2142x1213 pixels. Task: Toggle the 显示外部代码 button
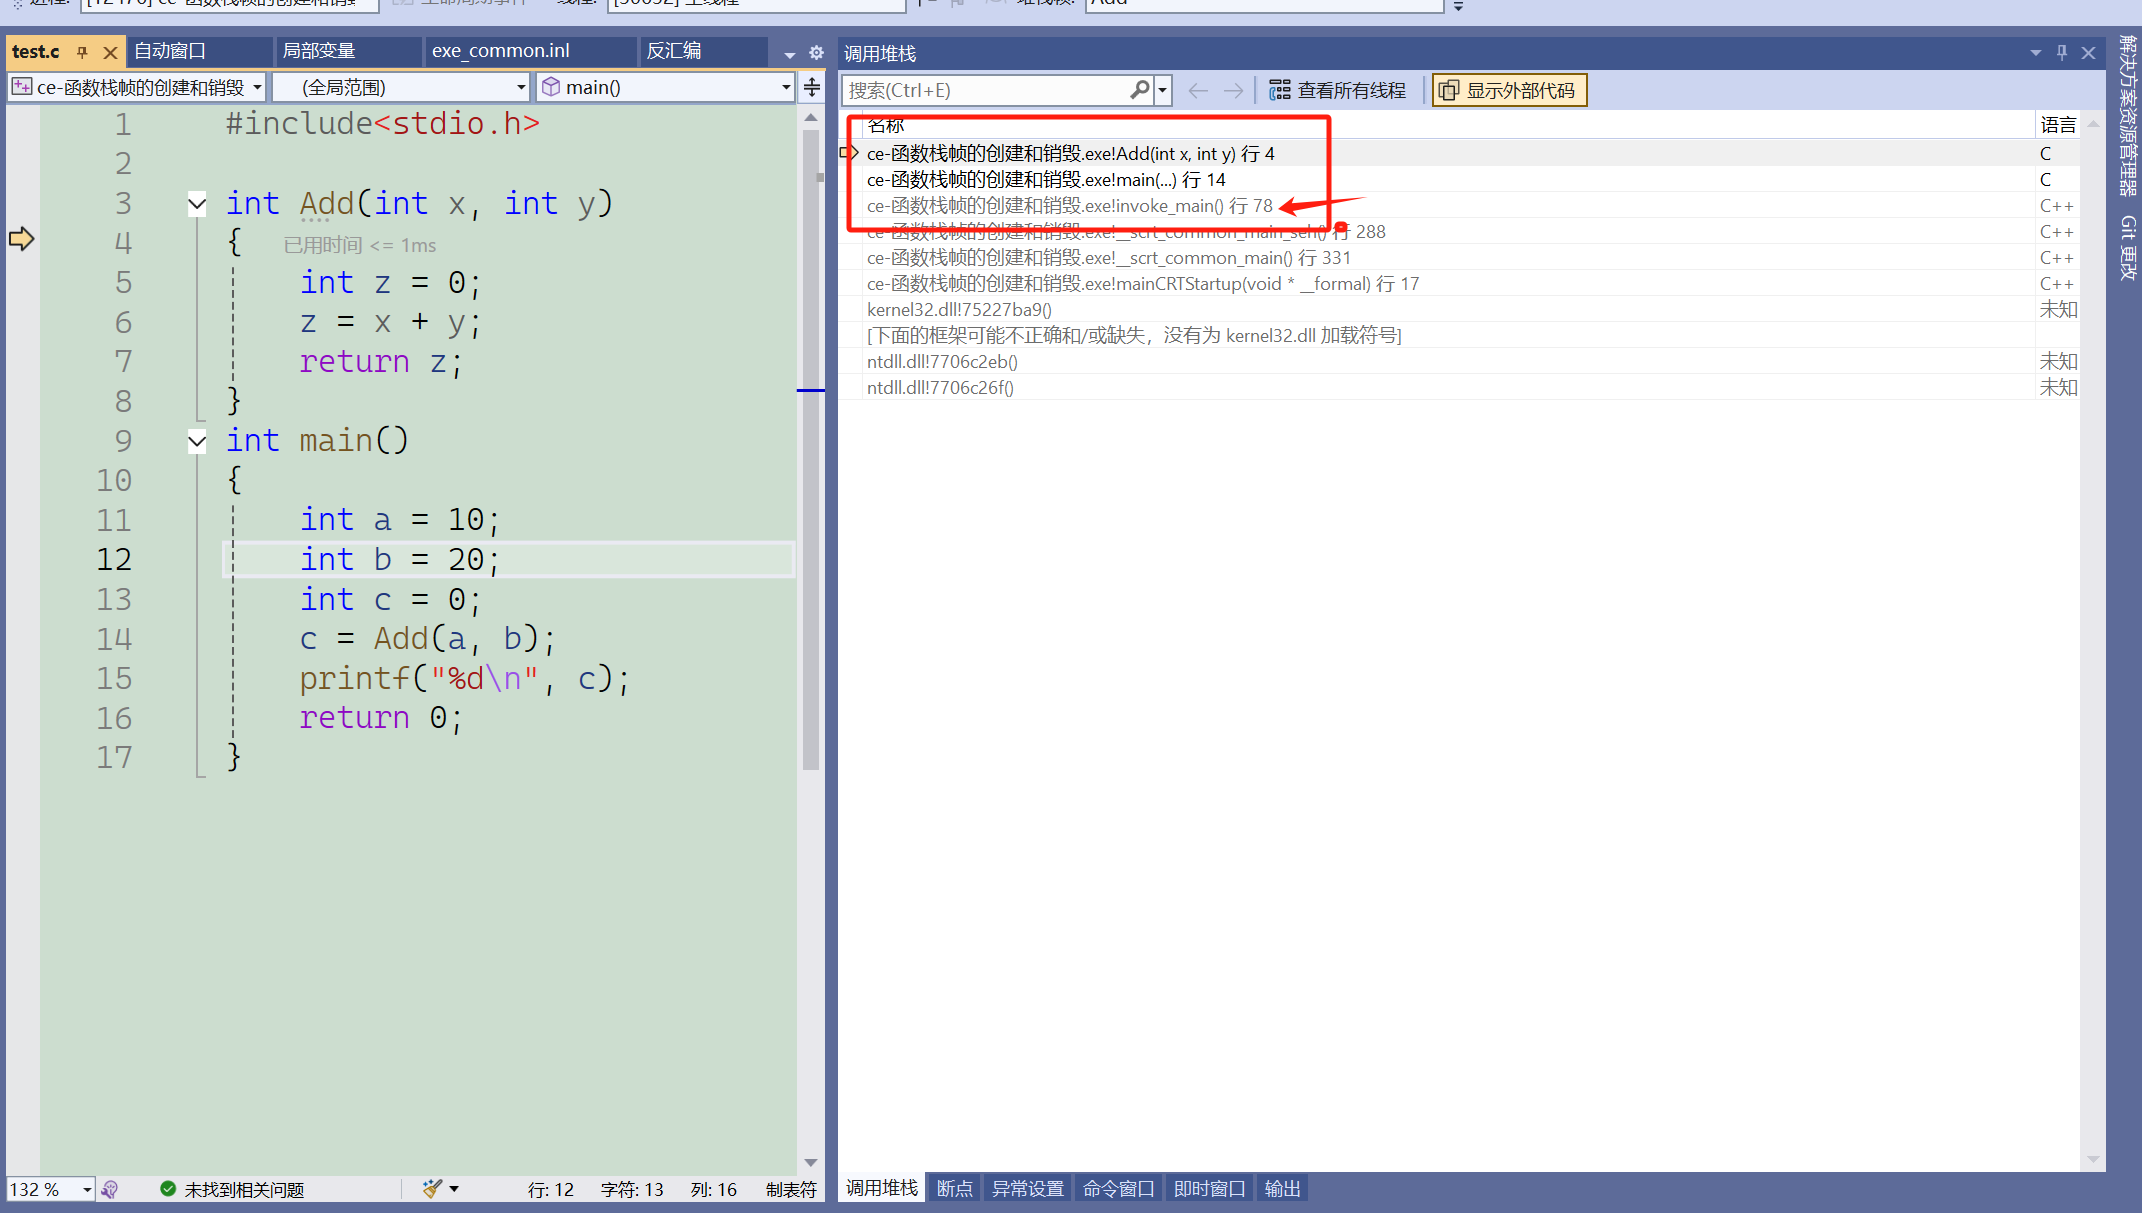(1509, 90)
